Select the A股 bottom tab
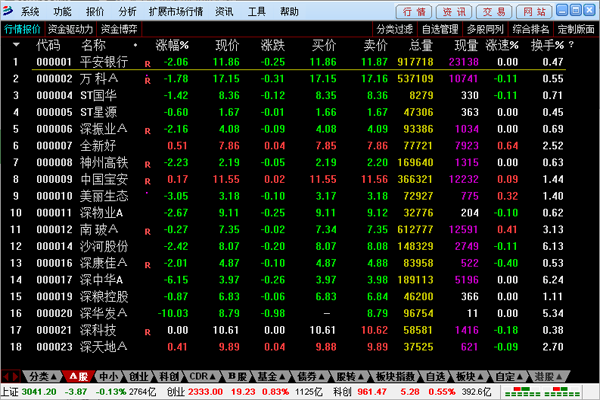Screen dimensions: 600x400 click(79, 377)
